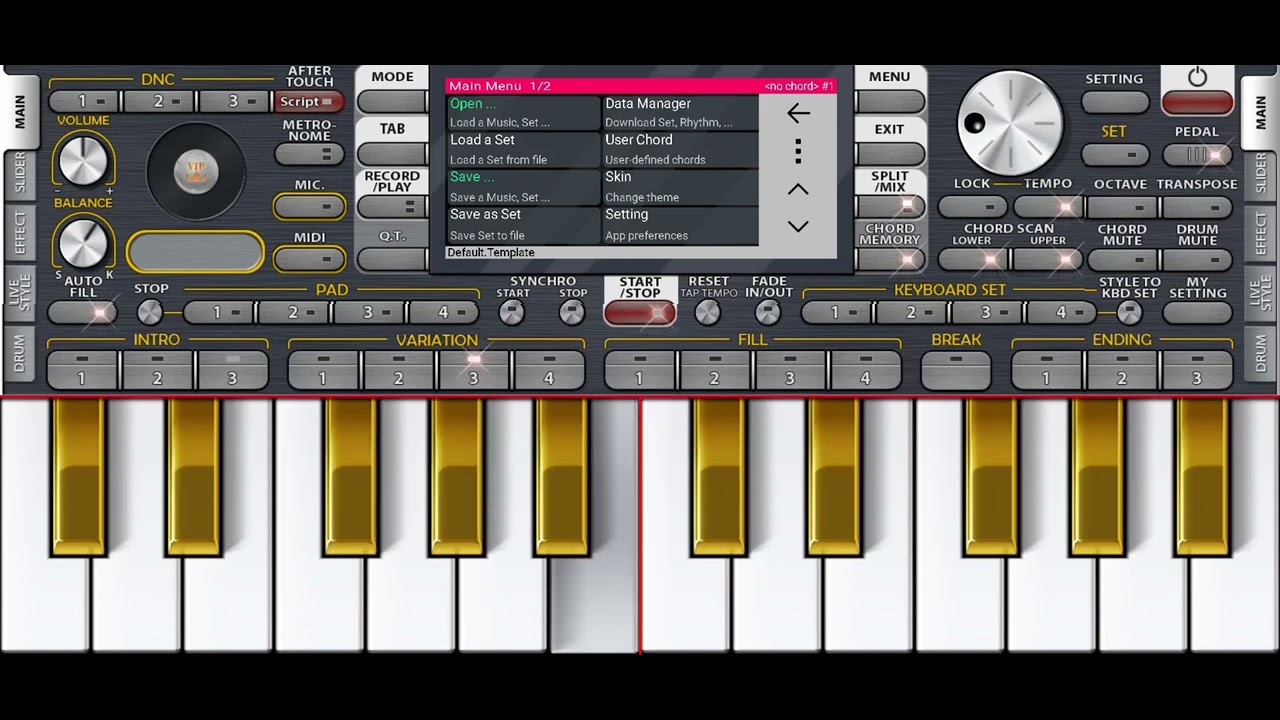
Task: Toggle the MIDI button
Action: tap(309, 259)
